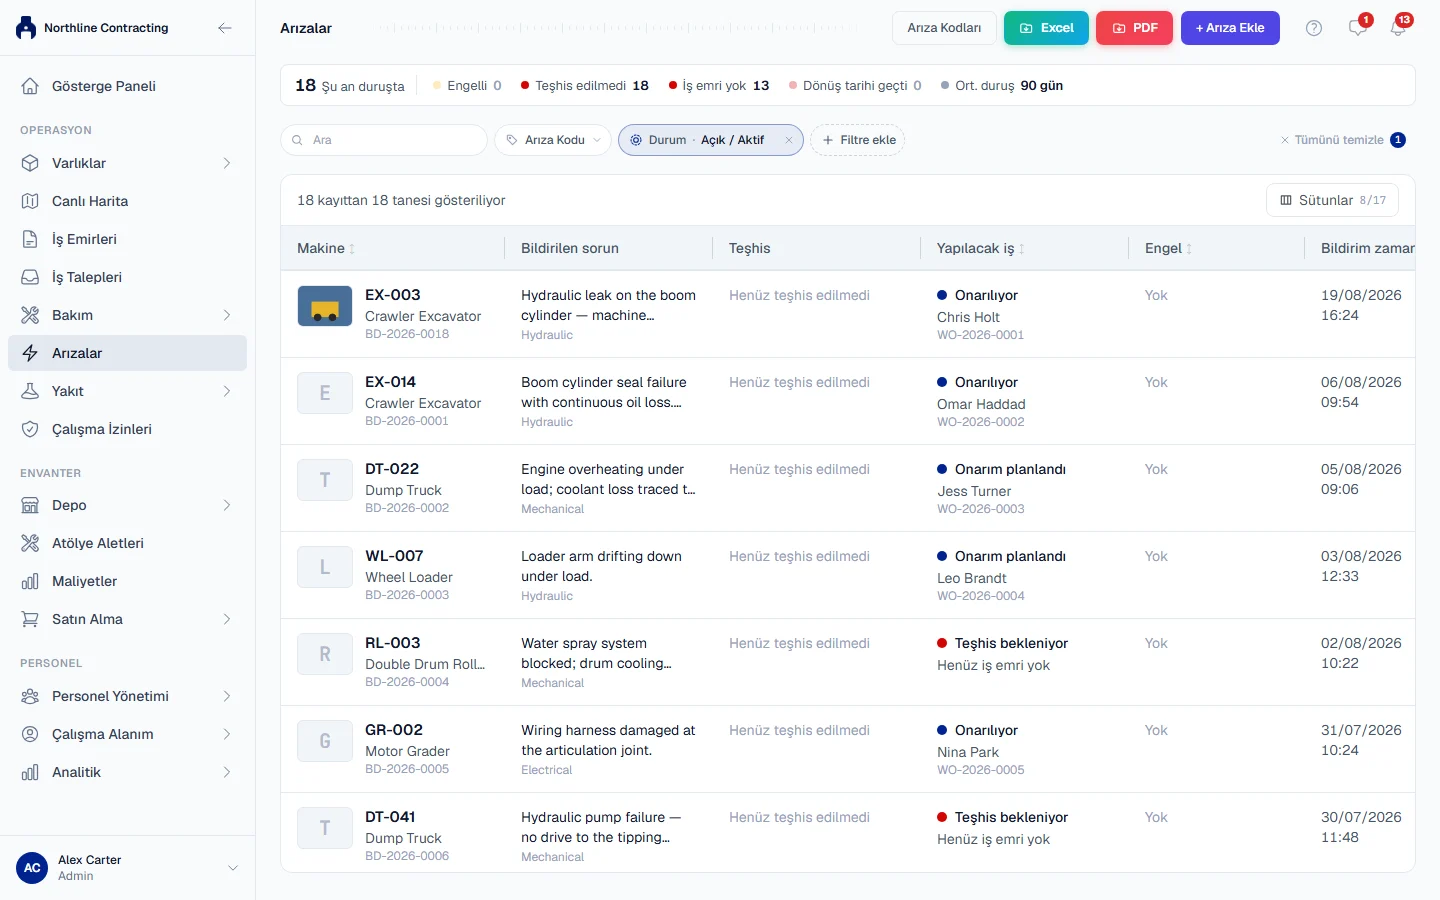Viewport: 1440px width, 900px height.
Task: Open the Arıza Kodu filter dropdown
Action: tap(552, 140)
